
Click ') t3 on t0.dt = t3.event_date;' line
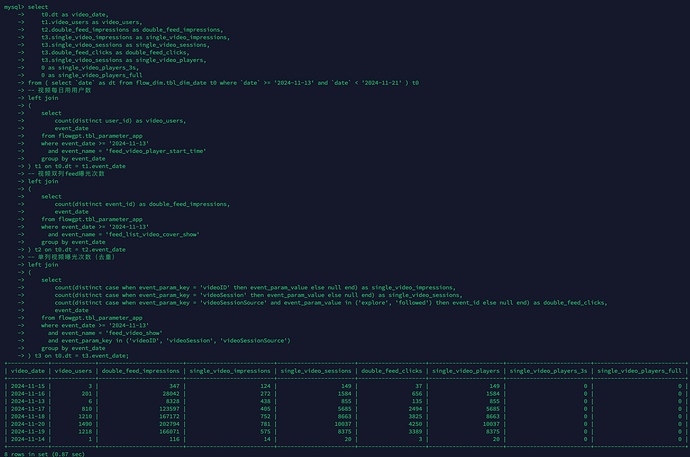click(x=78, y=356)
